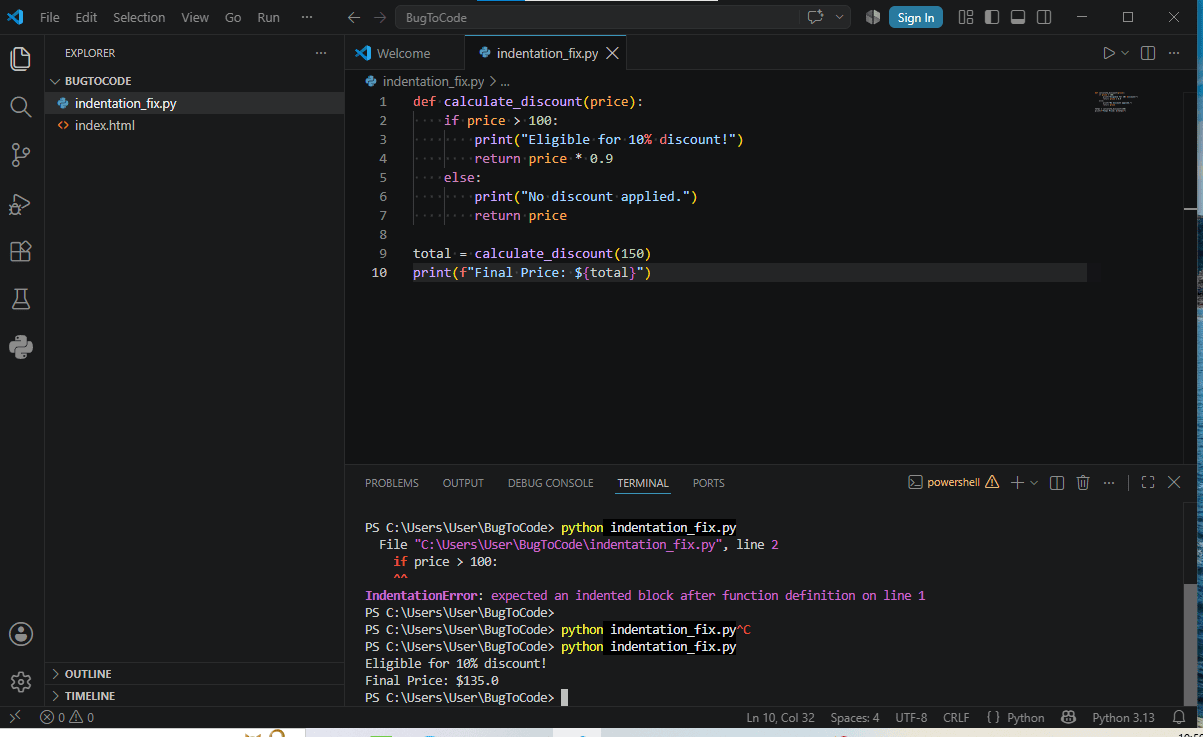Open errors and warnings count in status bar

tap(67, 717)
